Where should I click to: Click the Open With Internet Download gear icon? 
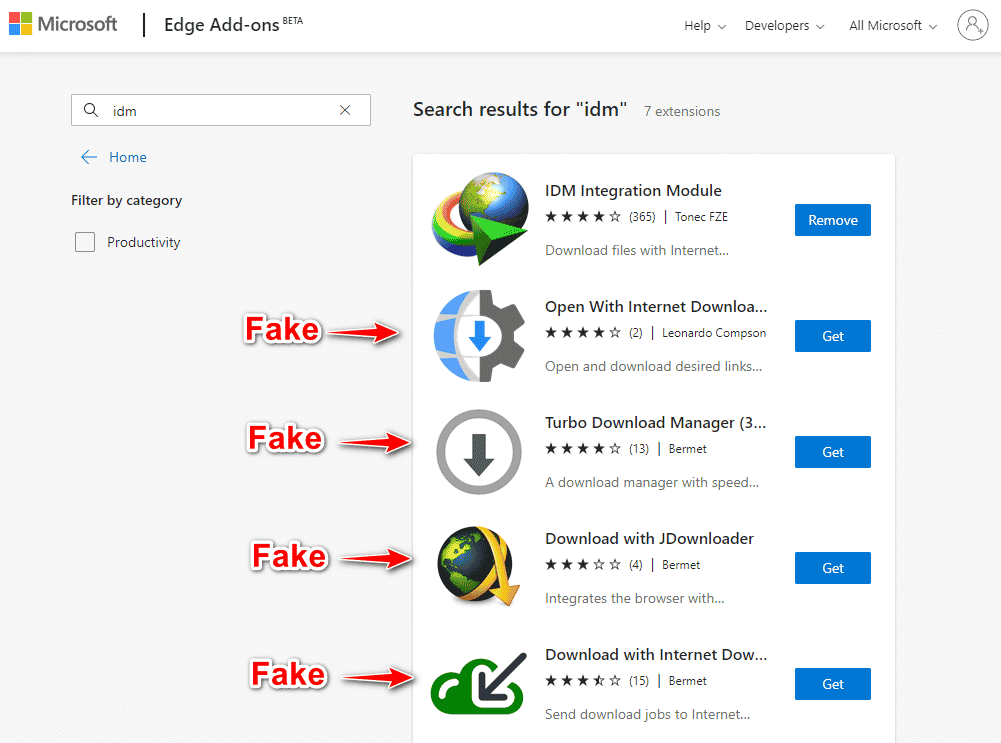pos(479,336)
